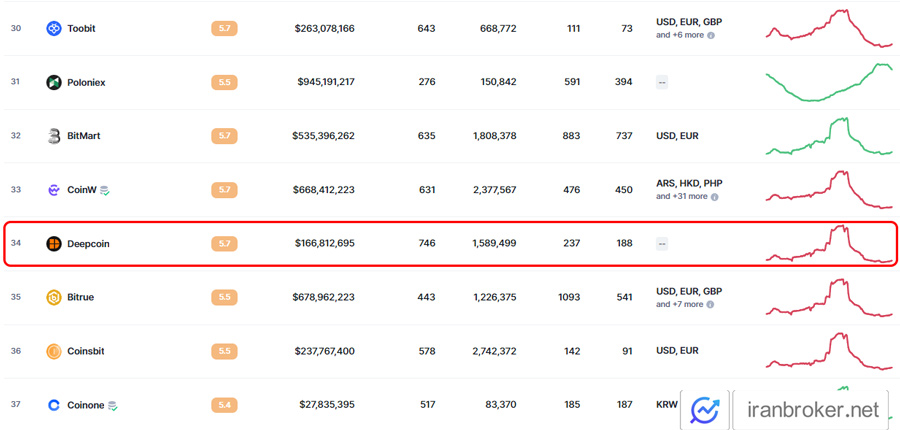Open the CoinW exchange page

click(x=82, y=190)
